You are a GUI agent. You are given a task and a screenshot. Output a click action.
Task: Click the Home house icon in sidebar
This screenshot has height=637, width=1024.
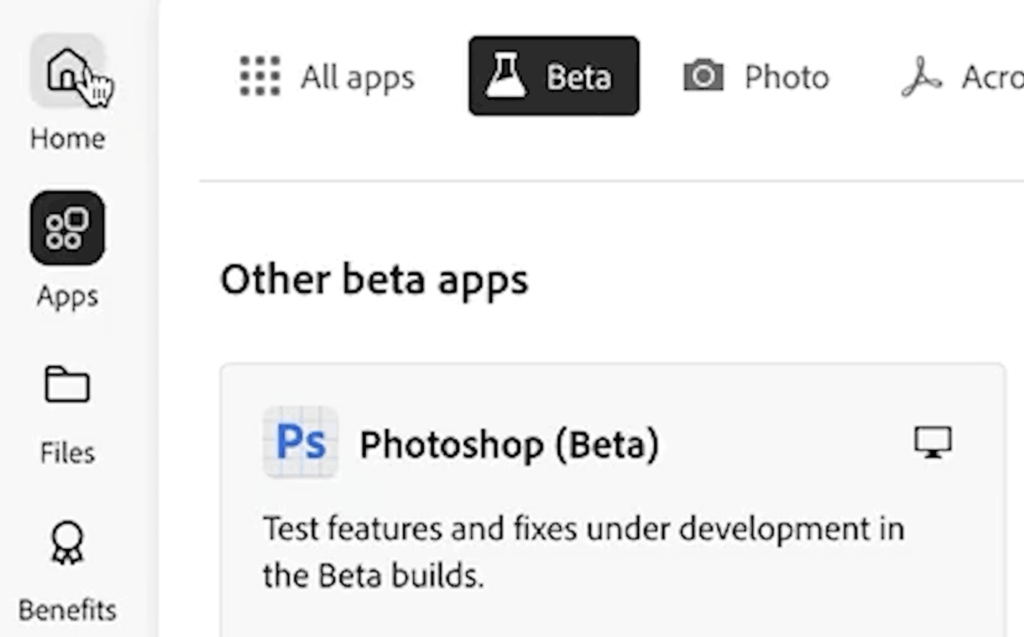[66, 70]
